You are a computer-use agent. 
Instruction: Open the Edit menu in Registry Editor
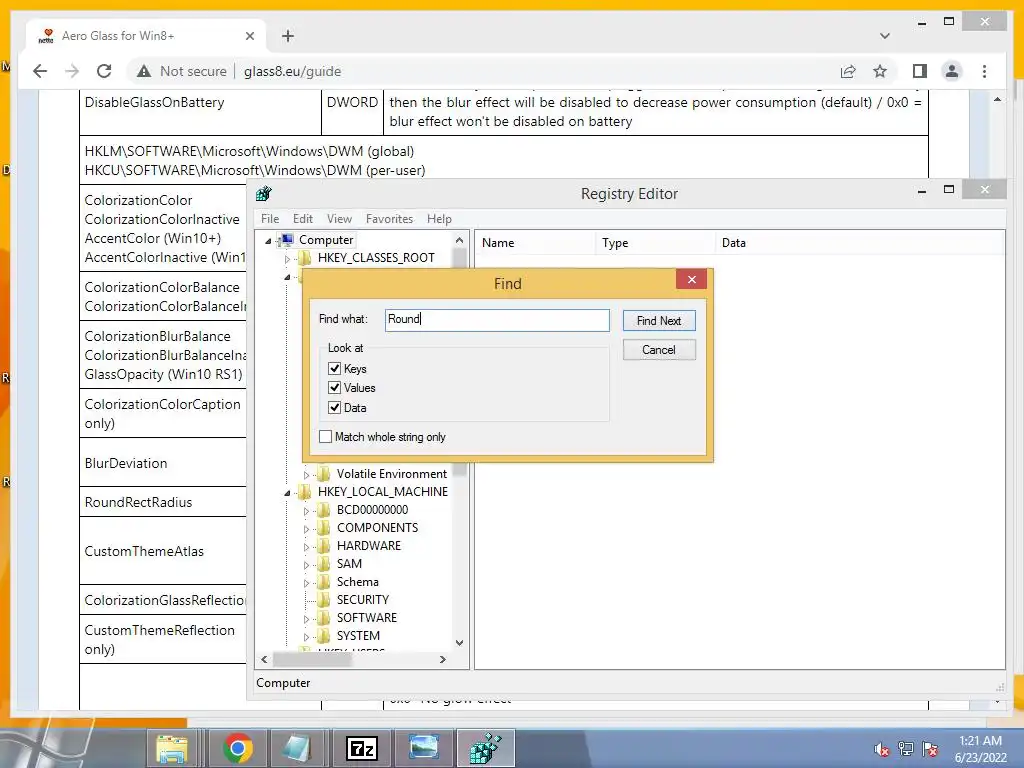[x=302, y=219]
